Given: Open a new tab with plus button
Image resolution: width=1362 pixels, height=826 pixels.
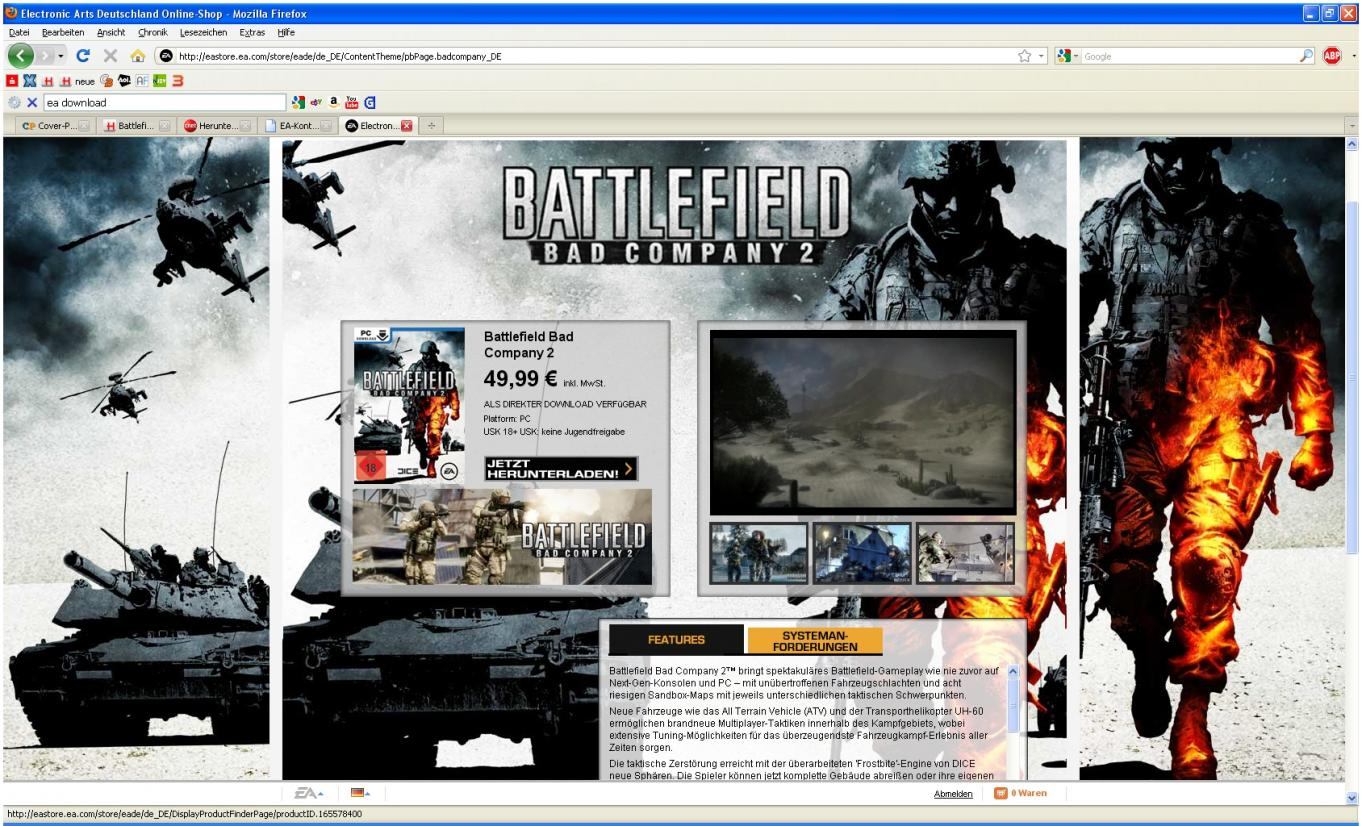Looking at the screenshot, I should [x=433, y=126].
